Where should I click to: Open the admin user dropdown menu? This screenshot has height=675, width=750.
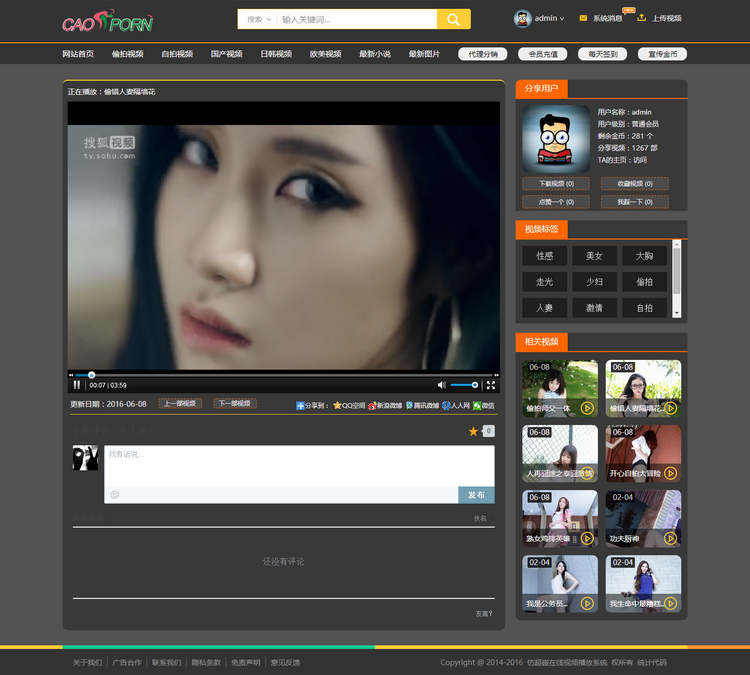[539, 18]
